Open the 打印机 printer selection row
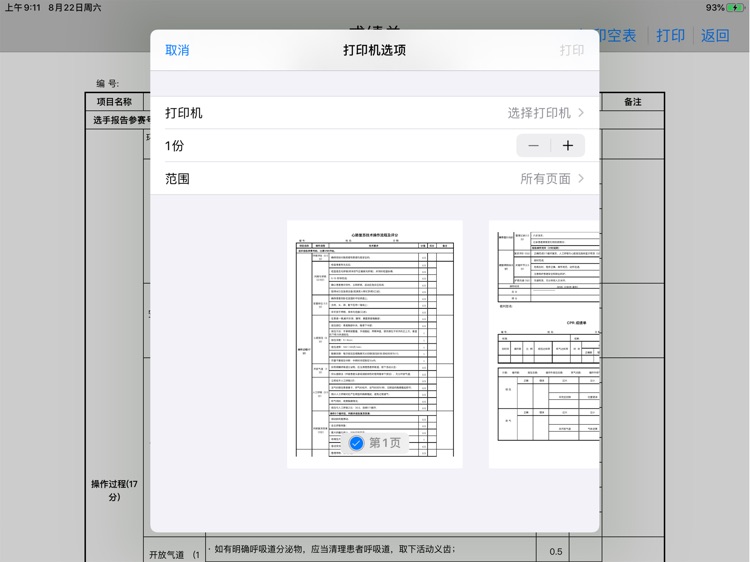Viewport: 750px width, 562px height. click(375, 113)
